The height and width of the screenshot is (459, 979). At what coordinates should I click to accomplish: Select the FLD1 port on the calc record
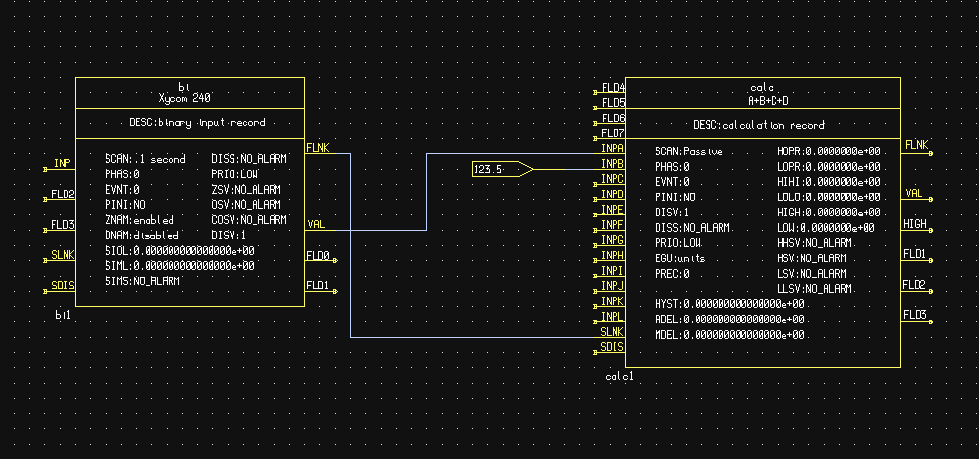click(x=915, y=255)
